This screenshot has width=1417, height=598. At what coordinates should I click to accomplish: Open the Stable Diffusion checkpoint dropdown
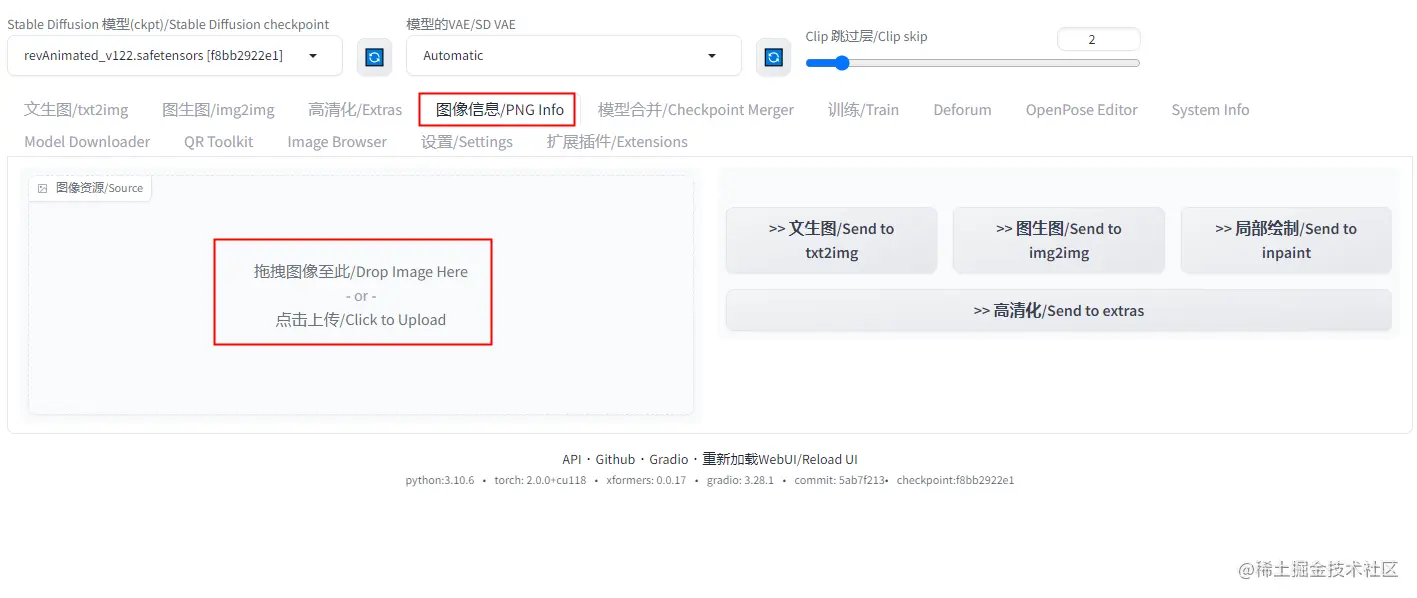point(175,56)
